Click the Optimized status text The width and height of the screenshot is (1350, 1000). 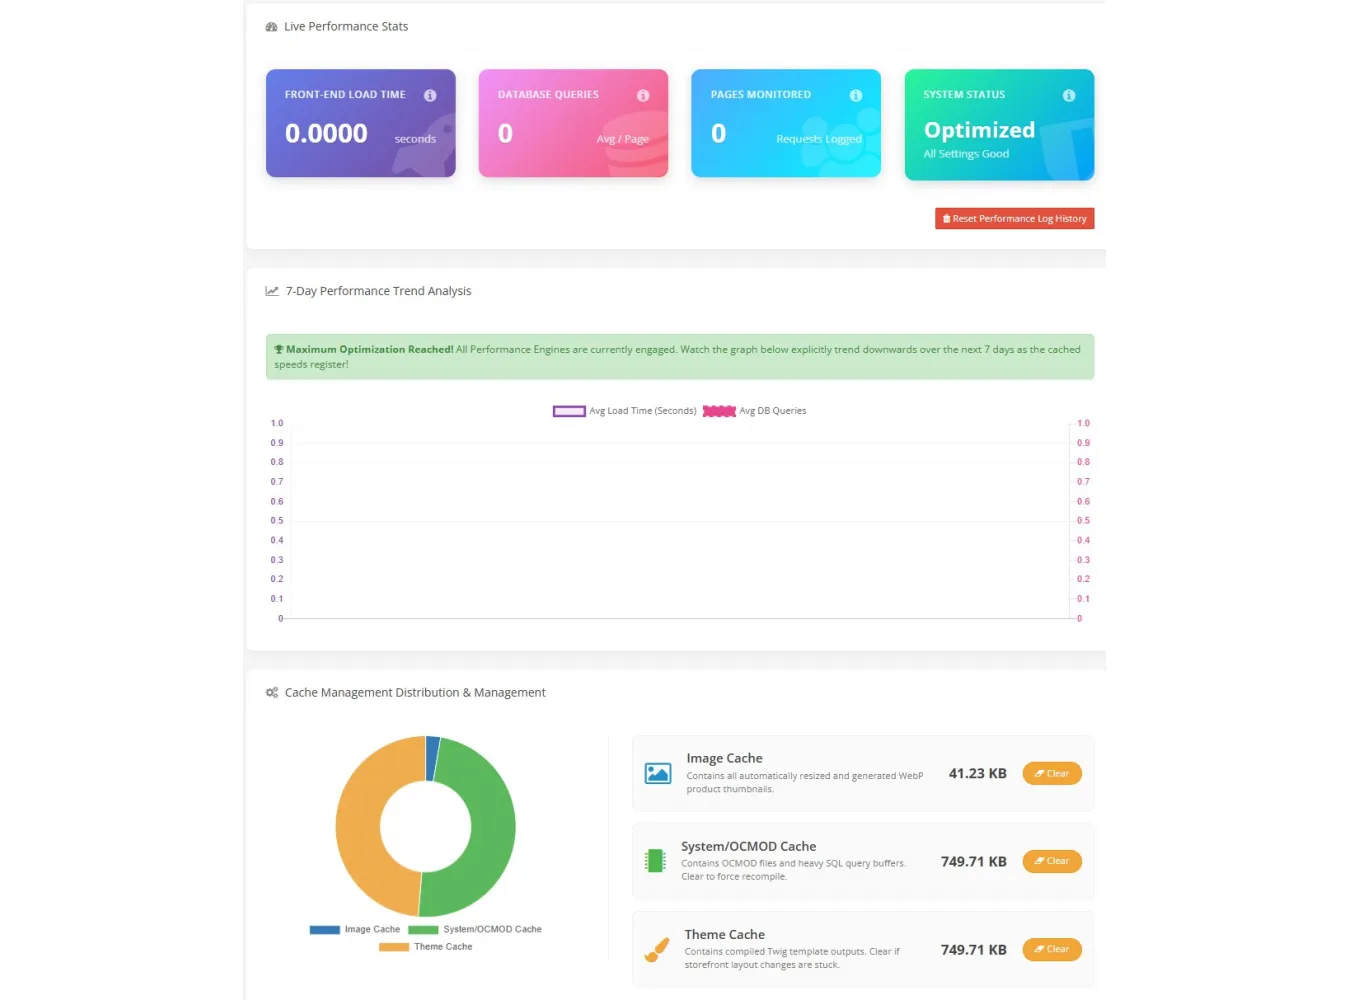[979, 131]
